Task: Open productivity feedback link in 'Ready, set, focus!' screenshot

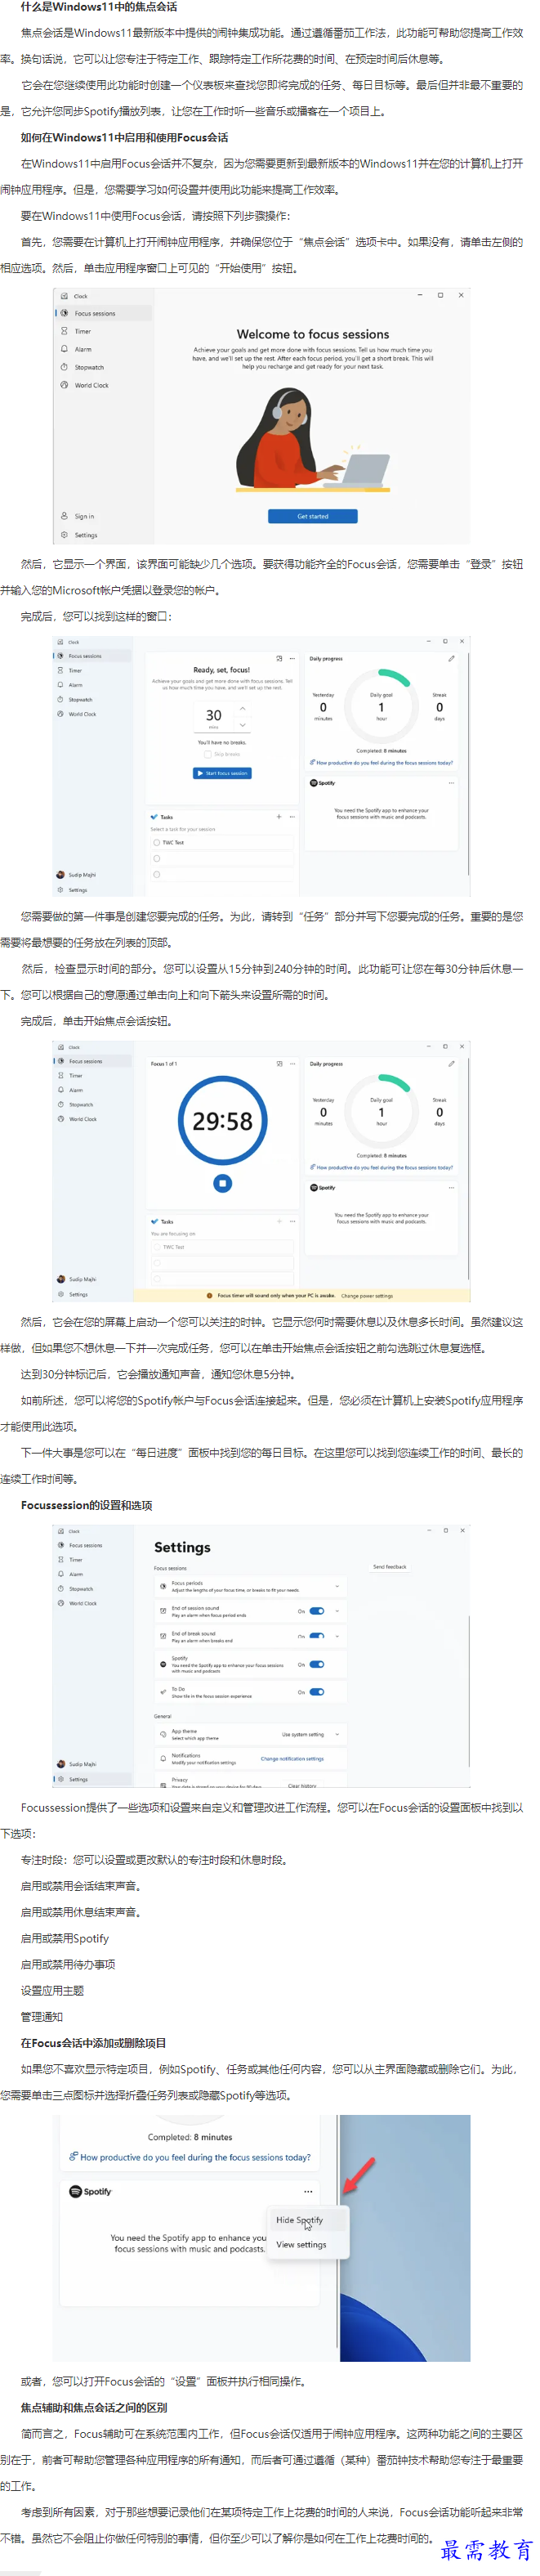Action: coord(381,762)
